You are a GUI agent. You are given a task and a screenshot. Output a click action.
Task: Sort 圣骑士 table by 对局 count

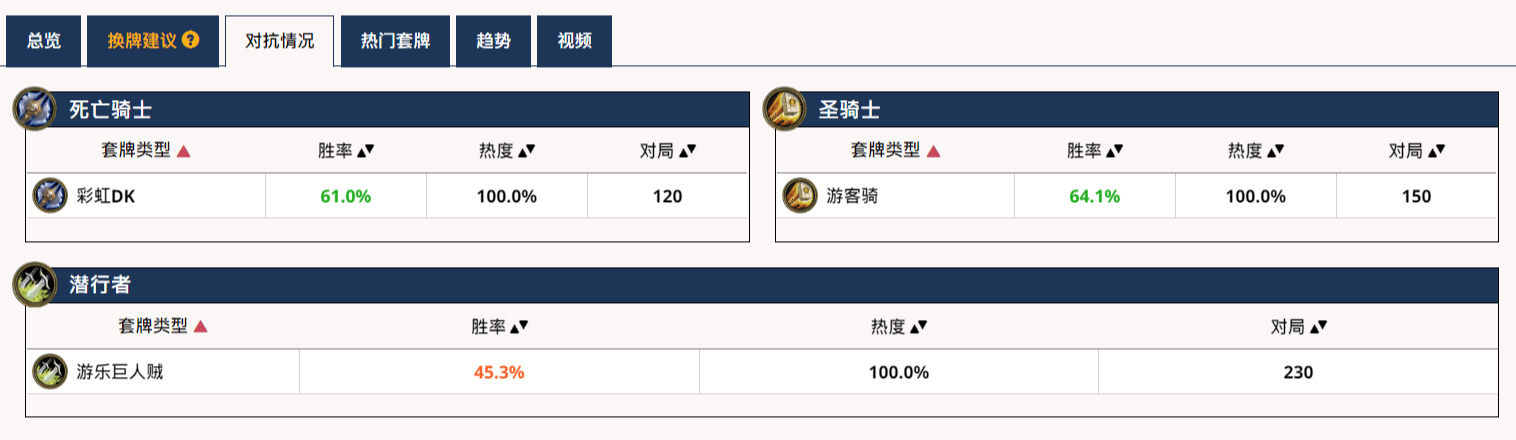(x=1417, y=151)
